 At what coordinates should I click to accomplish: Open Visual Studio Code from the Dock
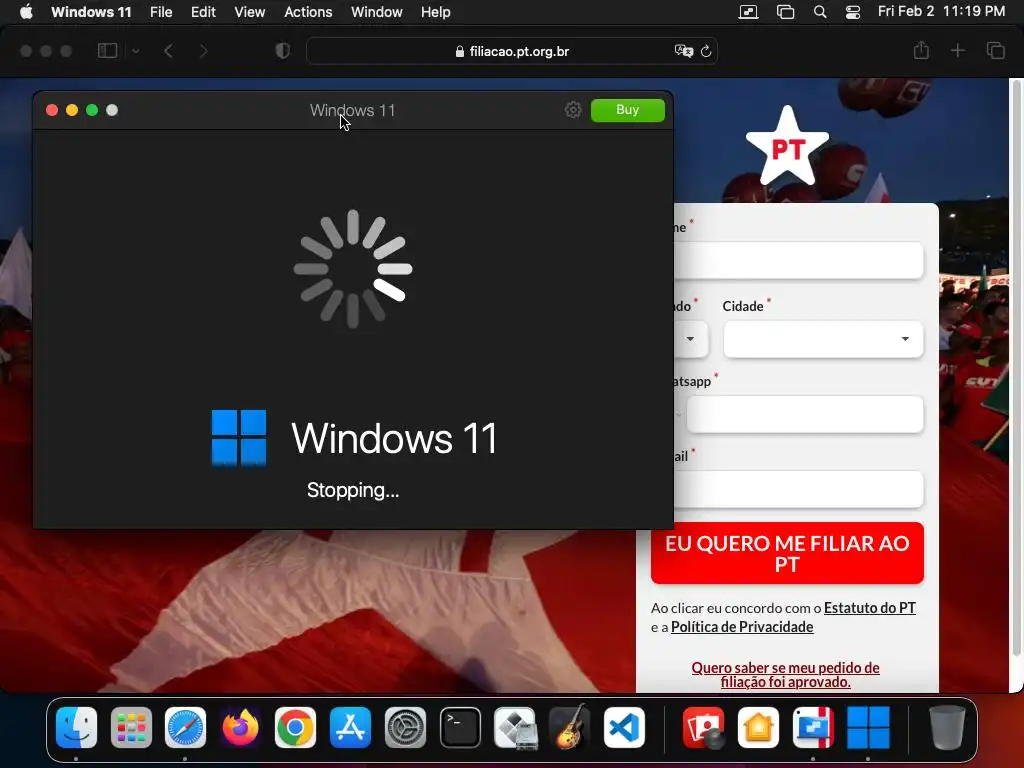point(624,727)
